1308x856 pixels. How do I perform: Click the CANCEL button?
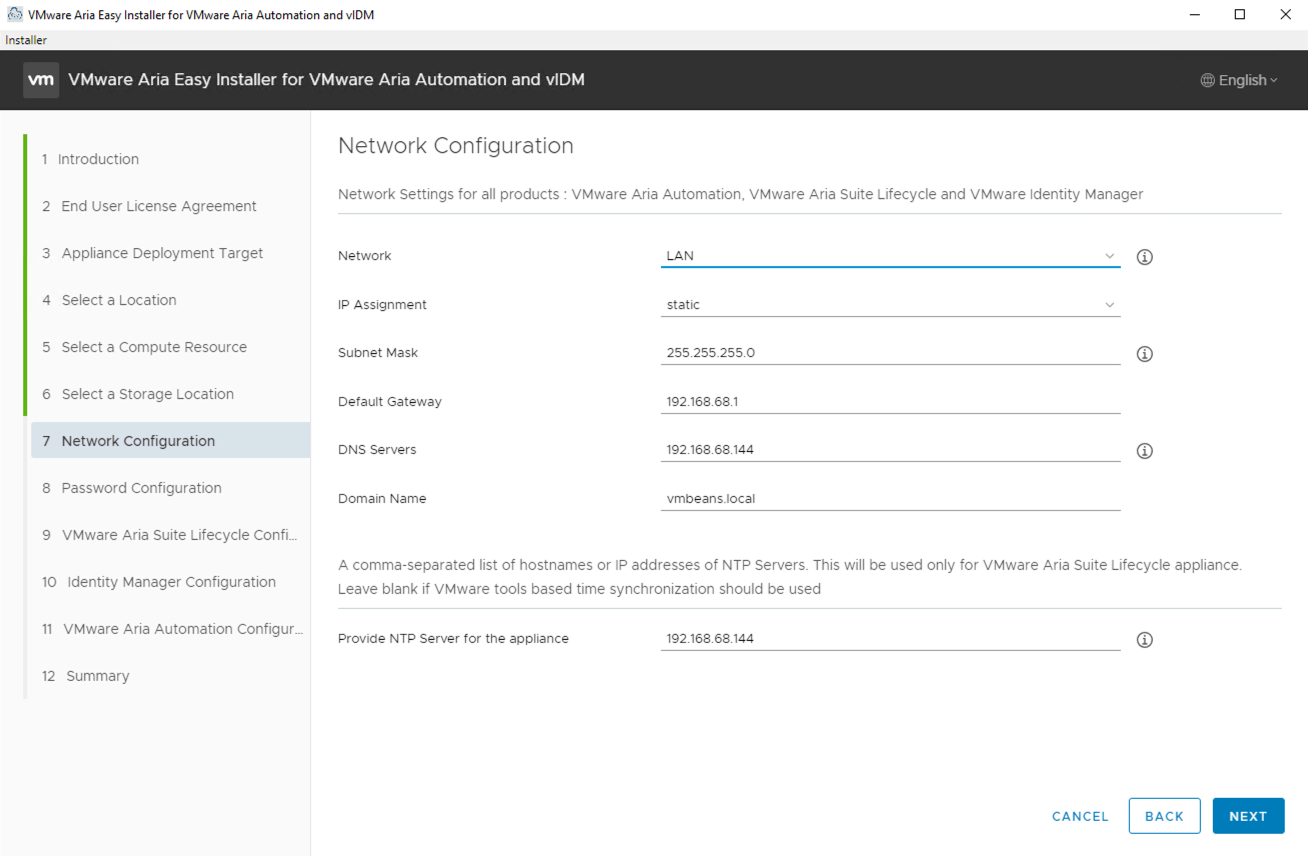click(x=1080, y=816)
